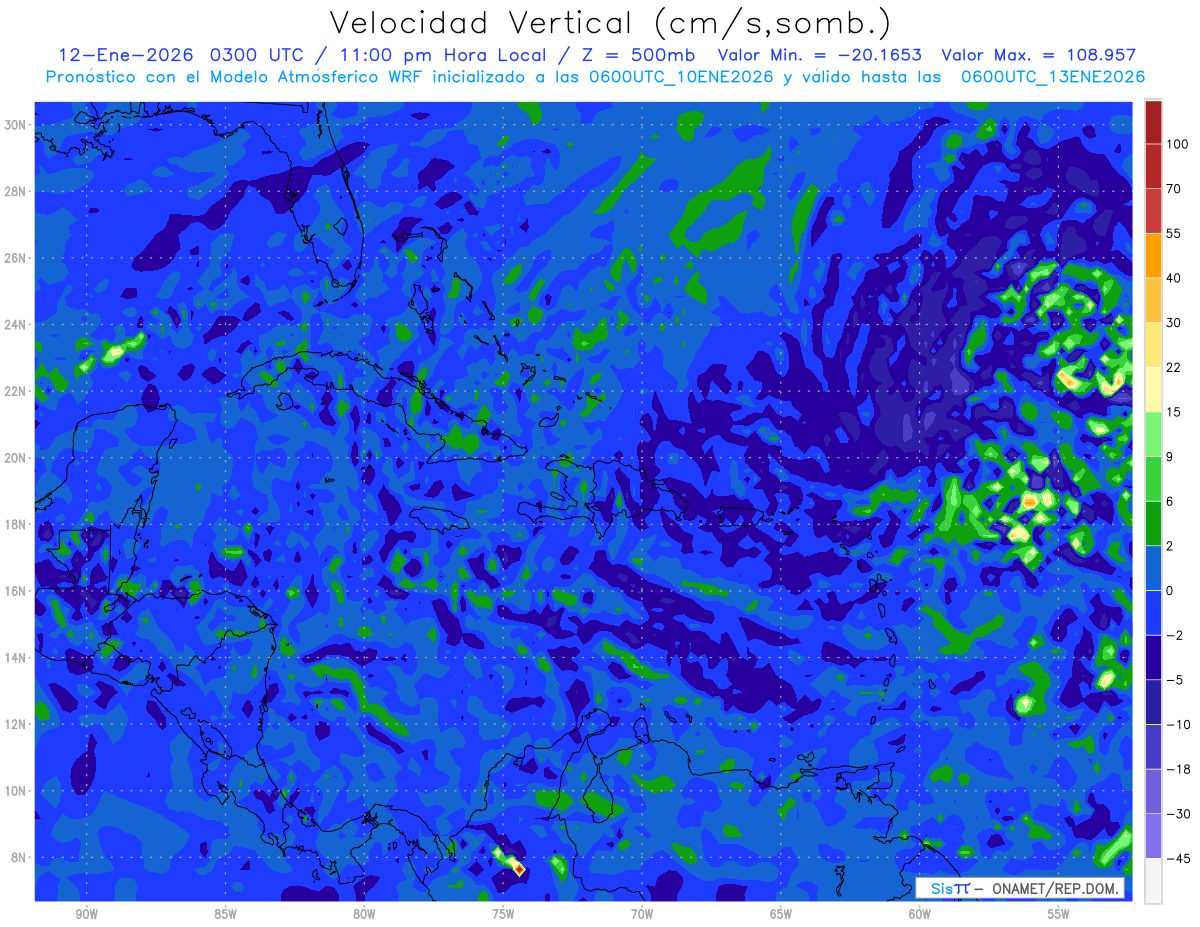Viewport: 1200px width, 927px height.
Task: Click the 18N latitude axis label
Action: tap(17, 524)
